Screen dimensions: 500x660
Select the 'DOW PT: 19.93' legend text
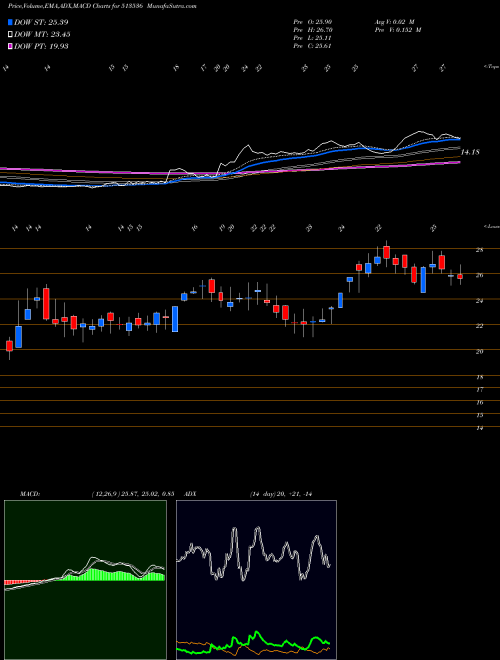point(41,46)
